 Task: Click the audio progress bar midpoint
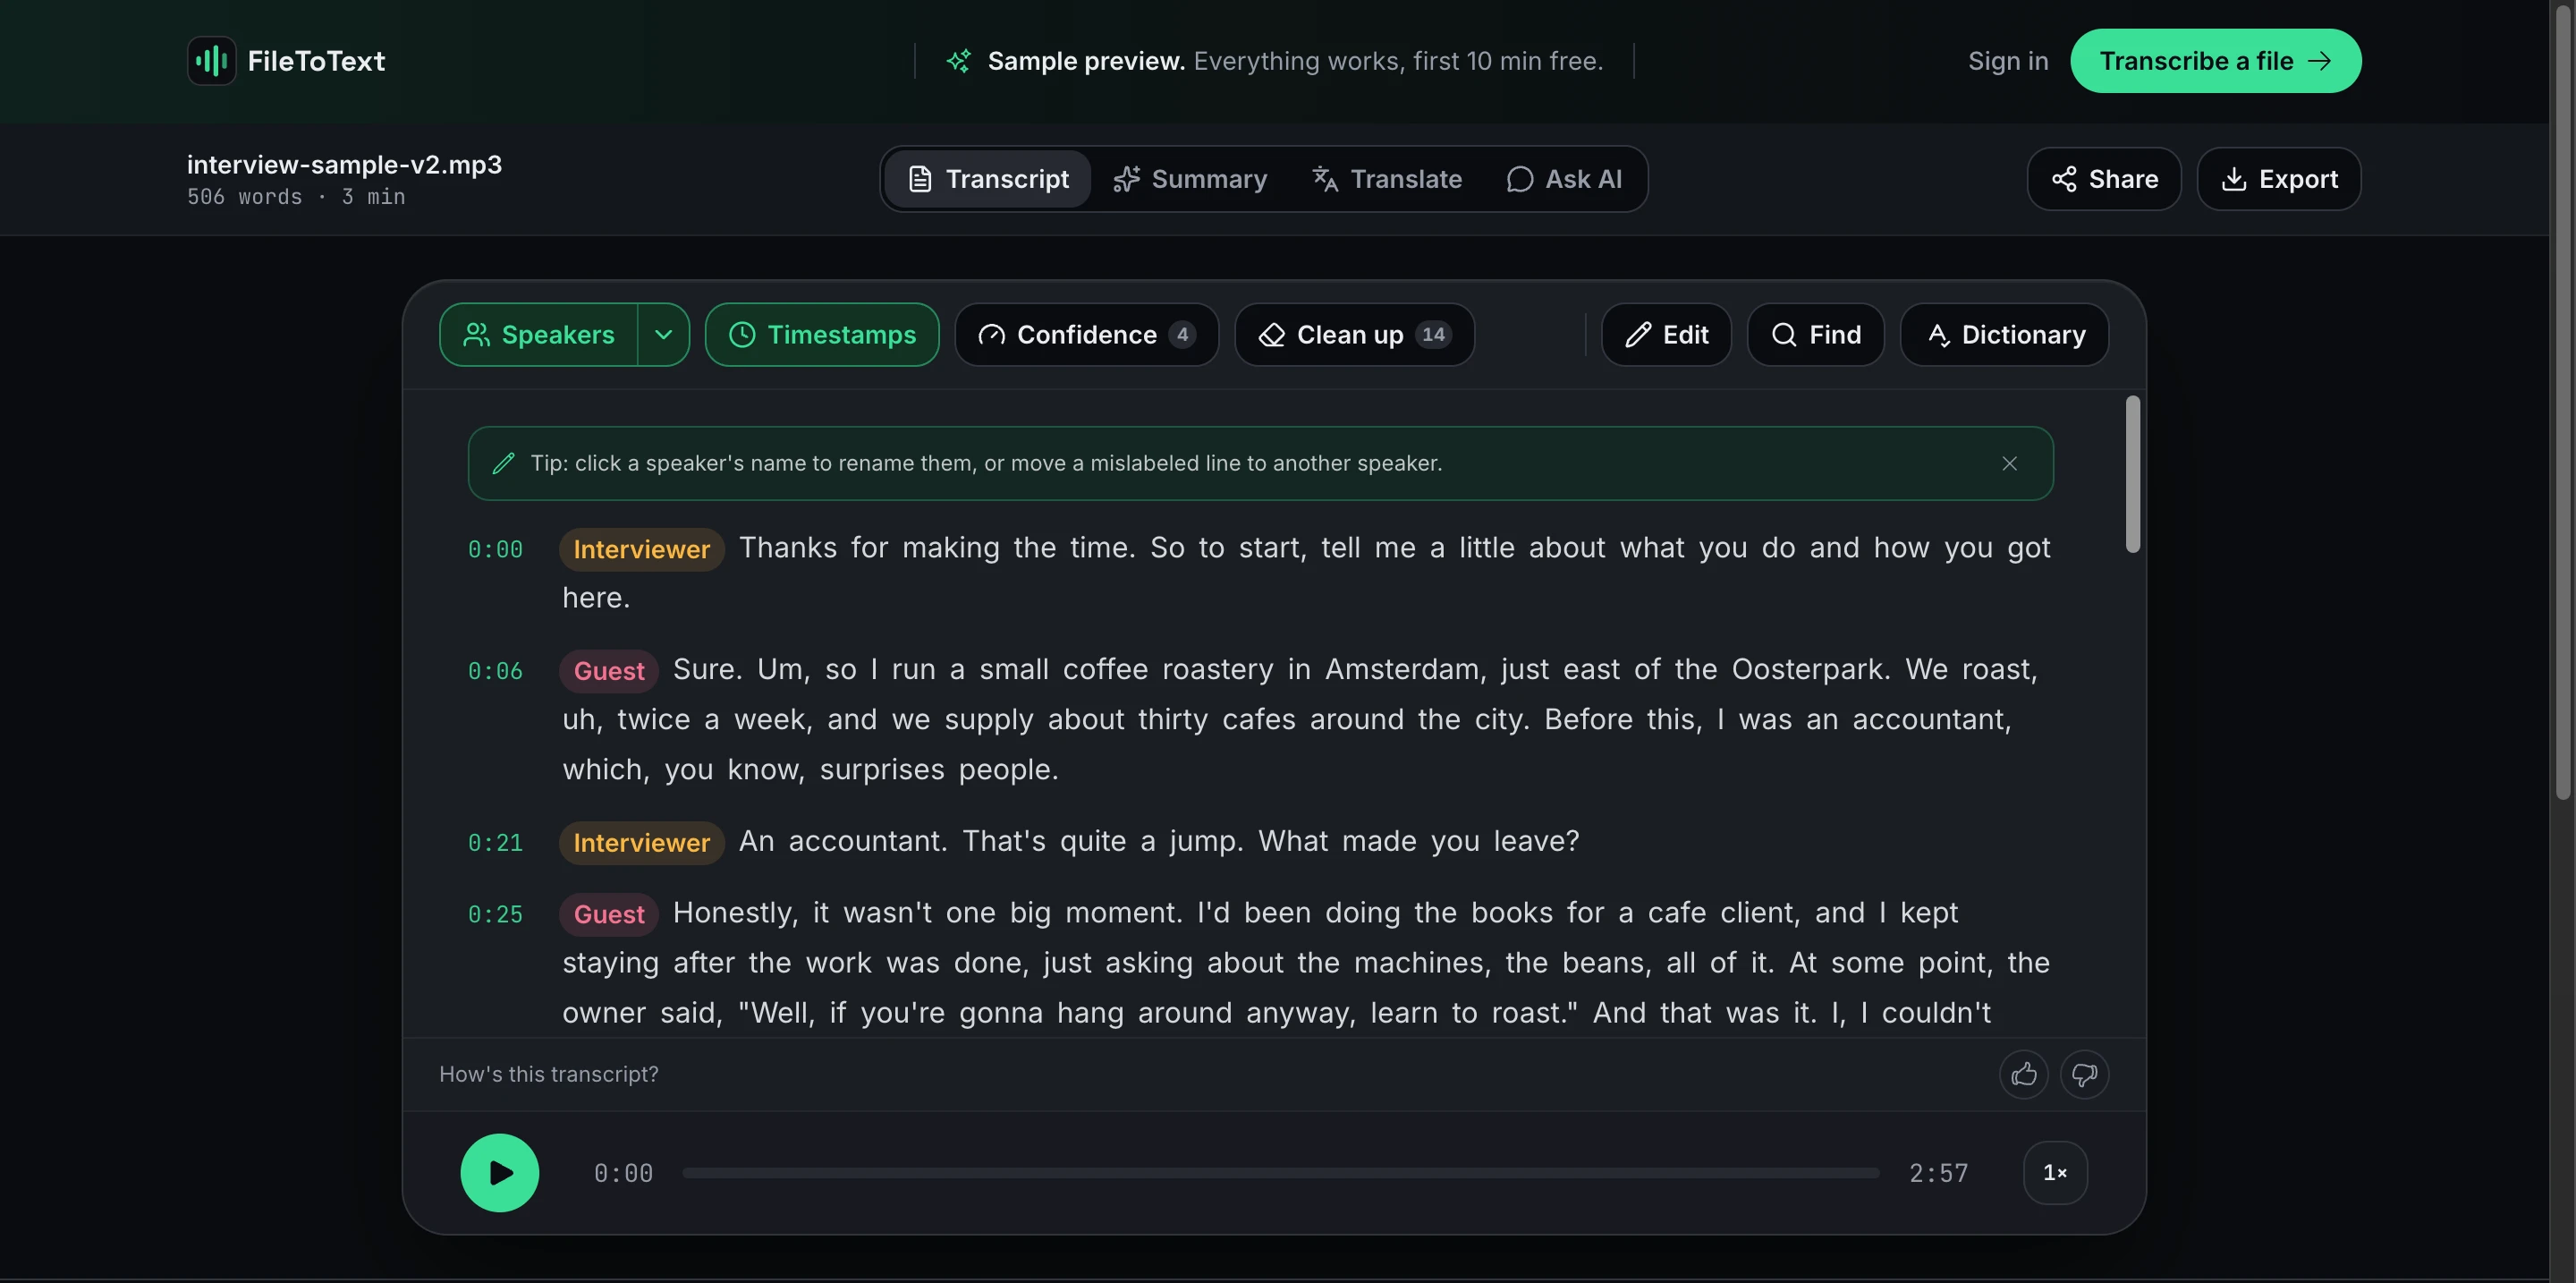(x=1280, y=1172)
